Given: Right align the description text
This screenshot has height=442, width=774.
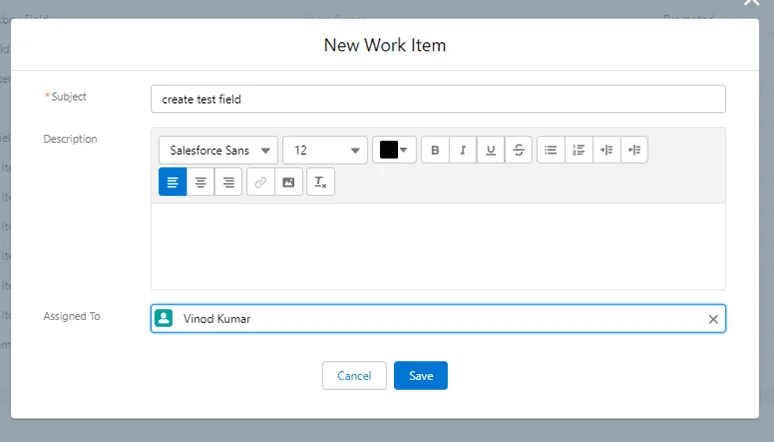Looking at the screenshot, I should pos(229,182).
